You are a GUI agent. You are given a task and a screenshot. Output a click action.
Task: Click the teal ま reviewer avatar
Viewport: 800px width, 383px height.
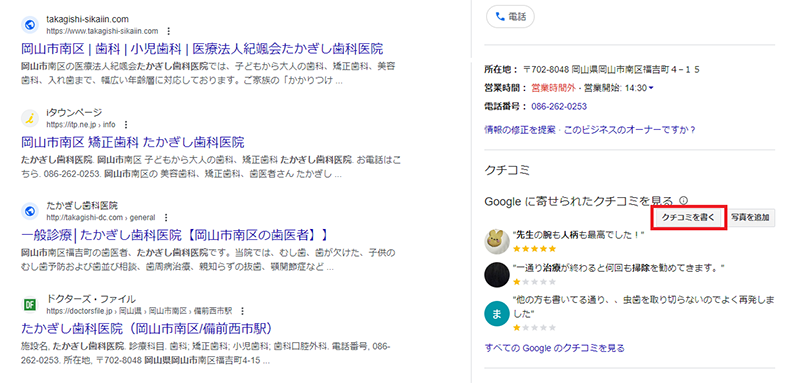click(x=497, y=315)
